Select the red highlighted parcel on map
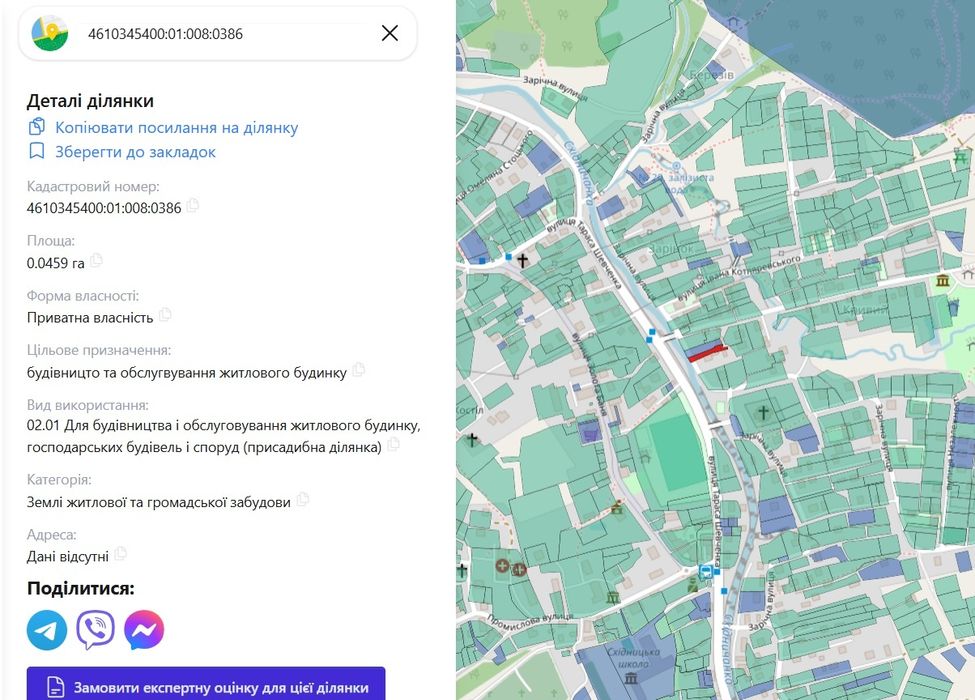The width and height of the screenshot is (975, 700). 707,351
